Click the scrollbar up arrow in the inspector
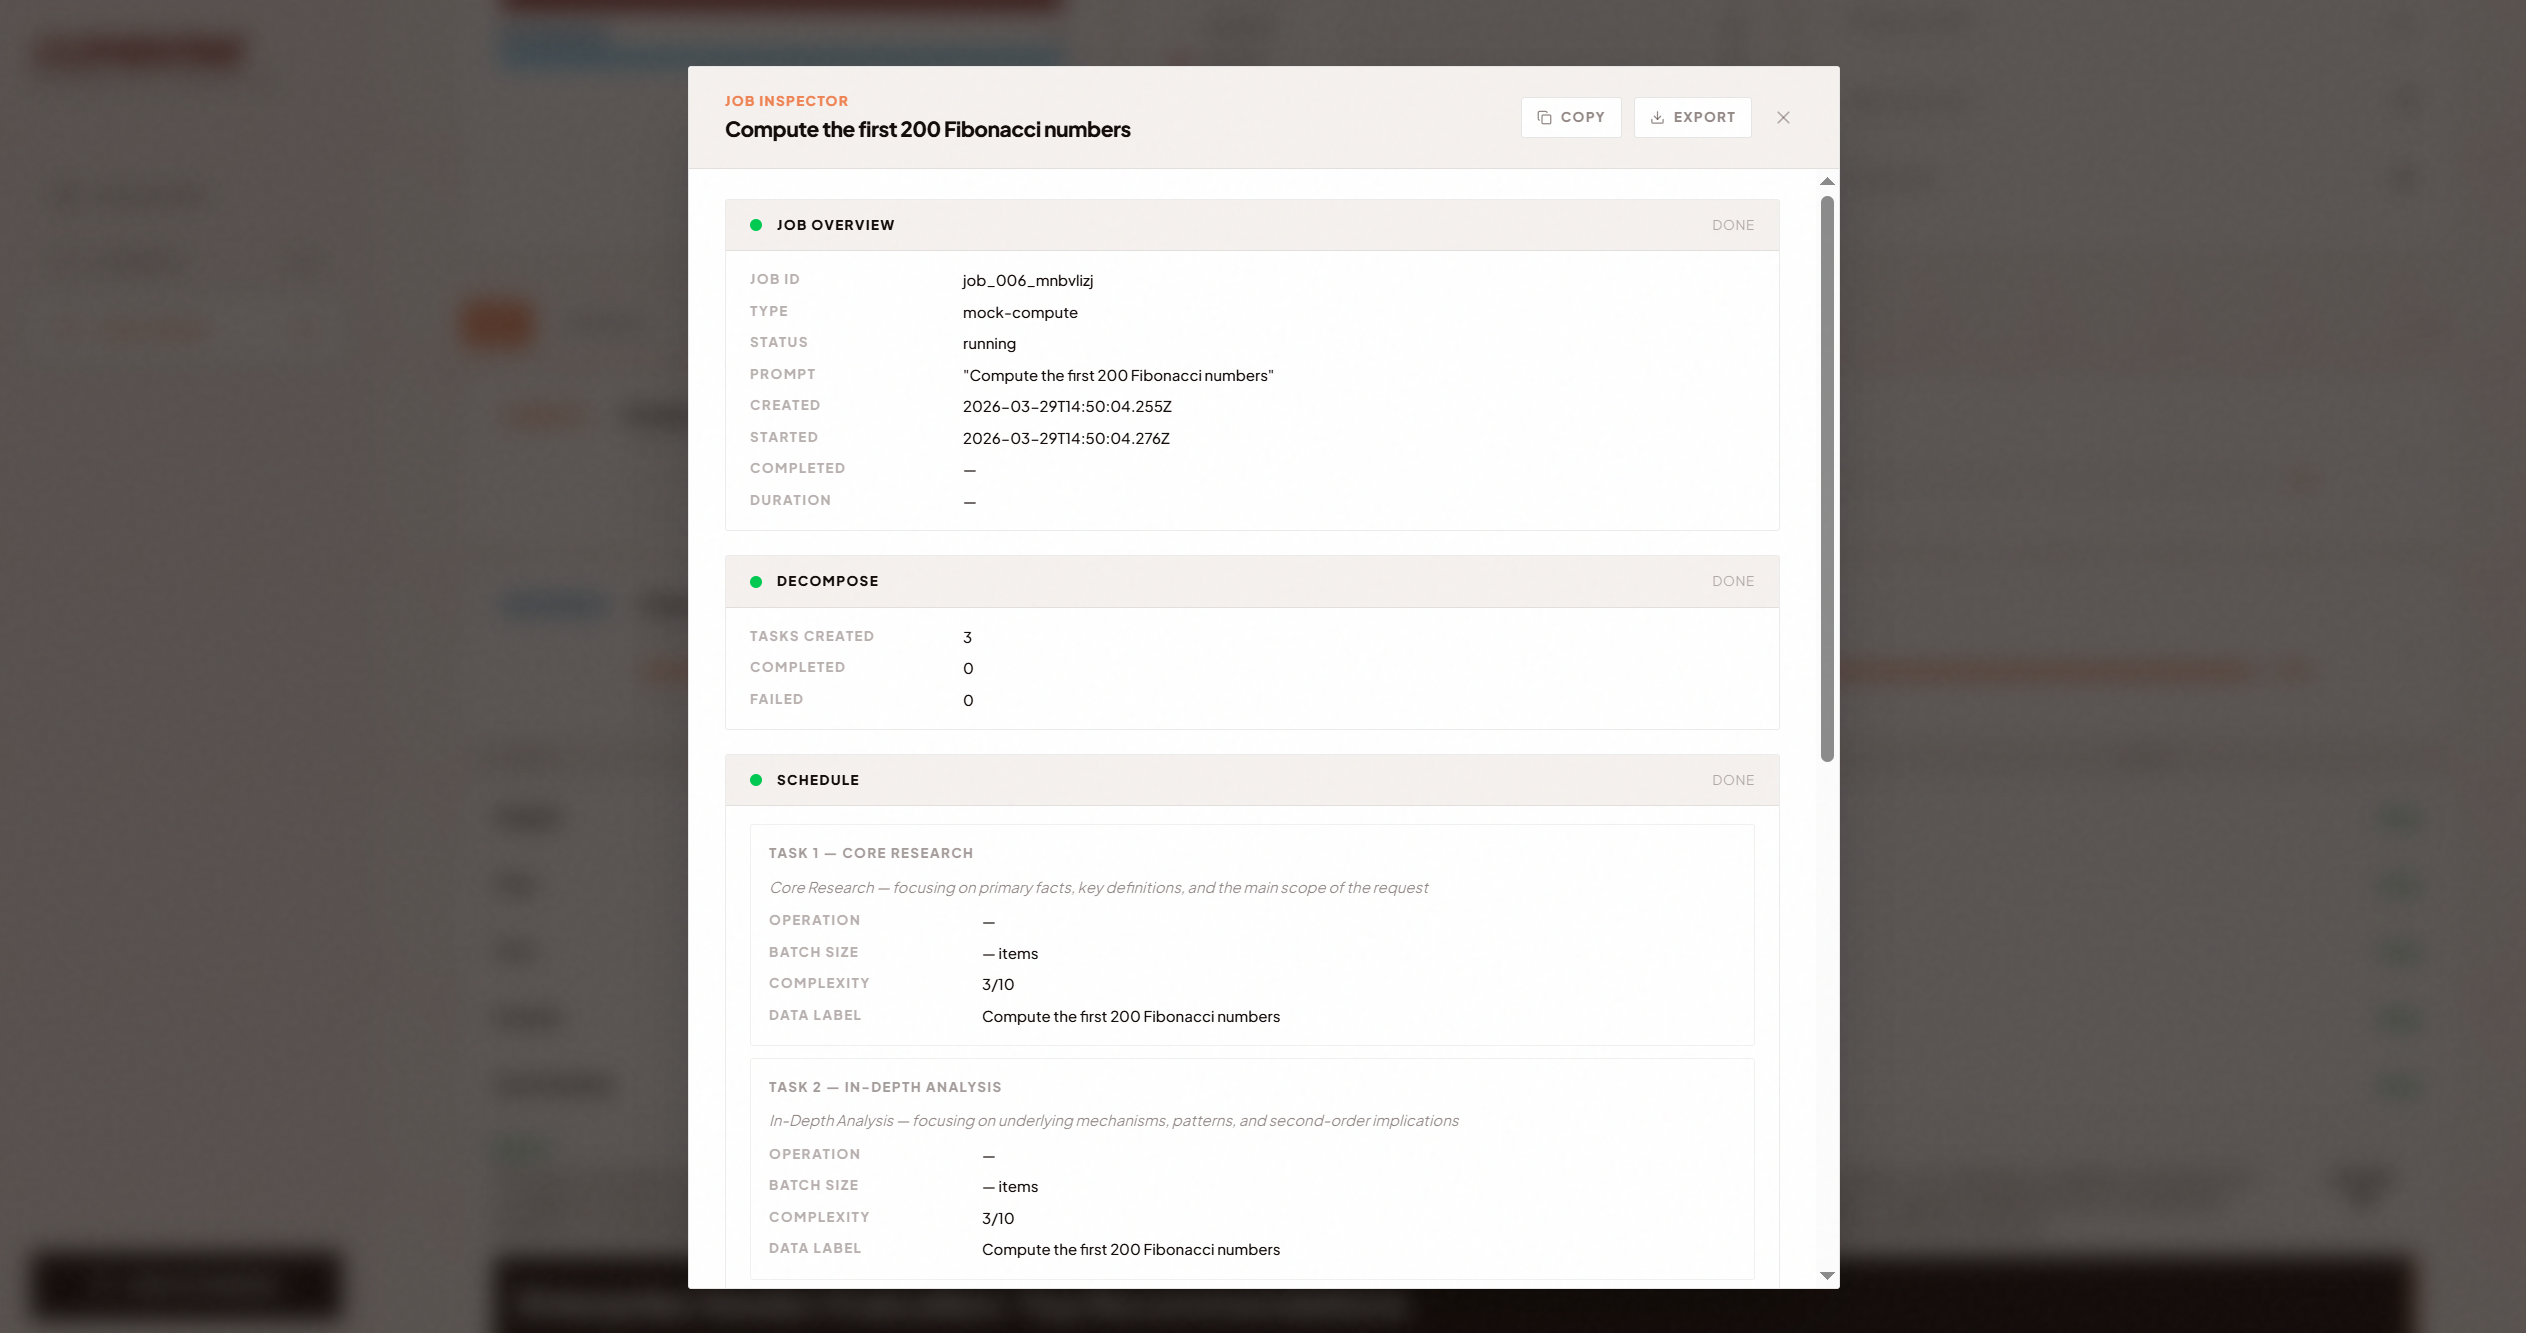 (x=1827, y=182)
